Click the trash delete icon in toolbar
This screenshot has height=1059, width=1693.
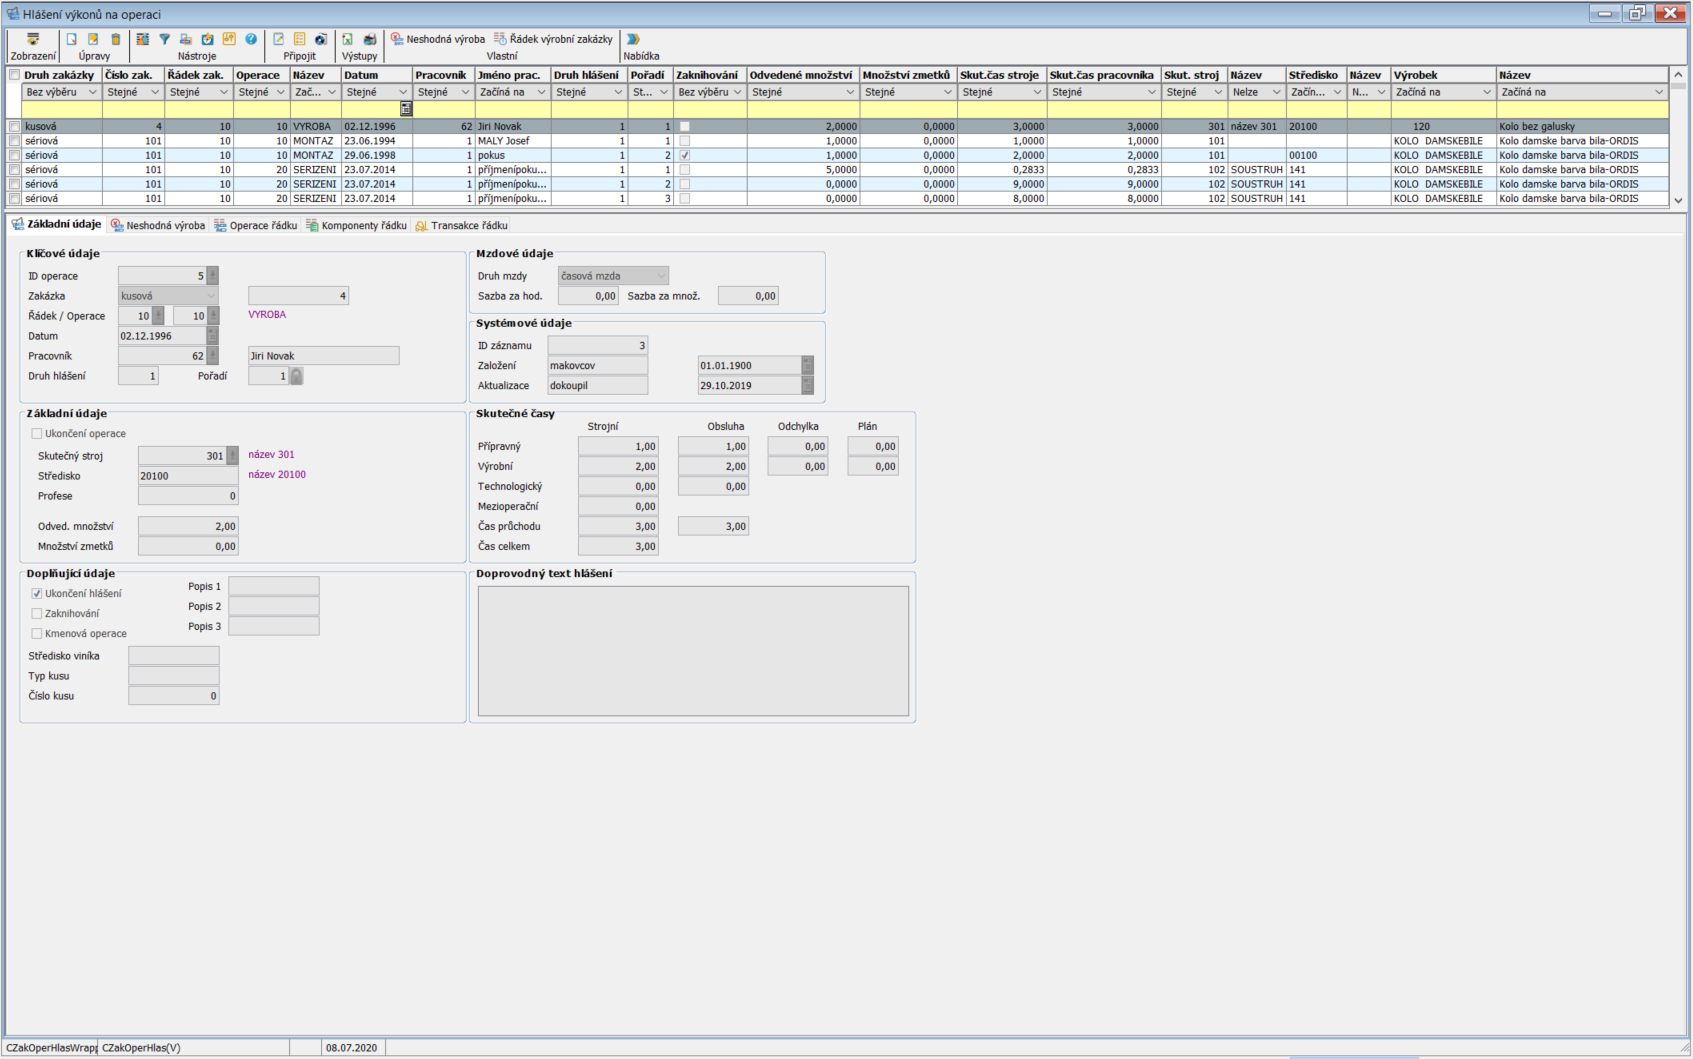coord(116,39)
